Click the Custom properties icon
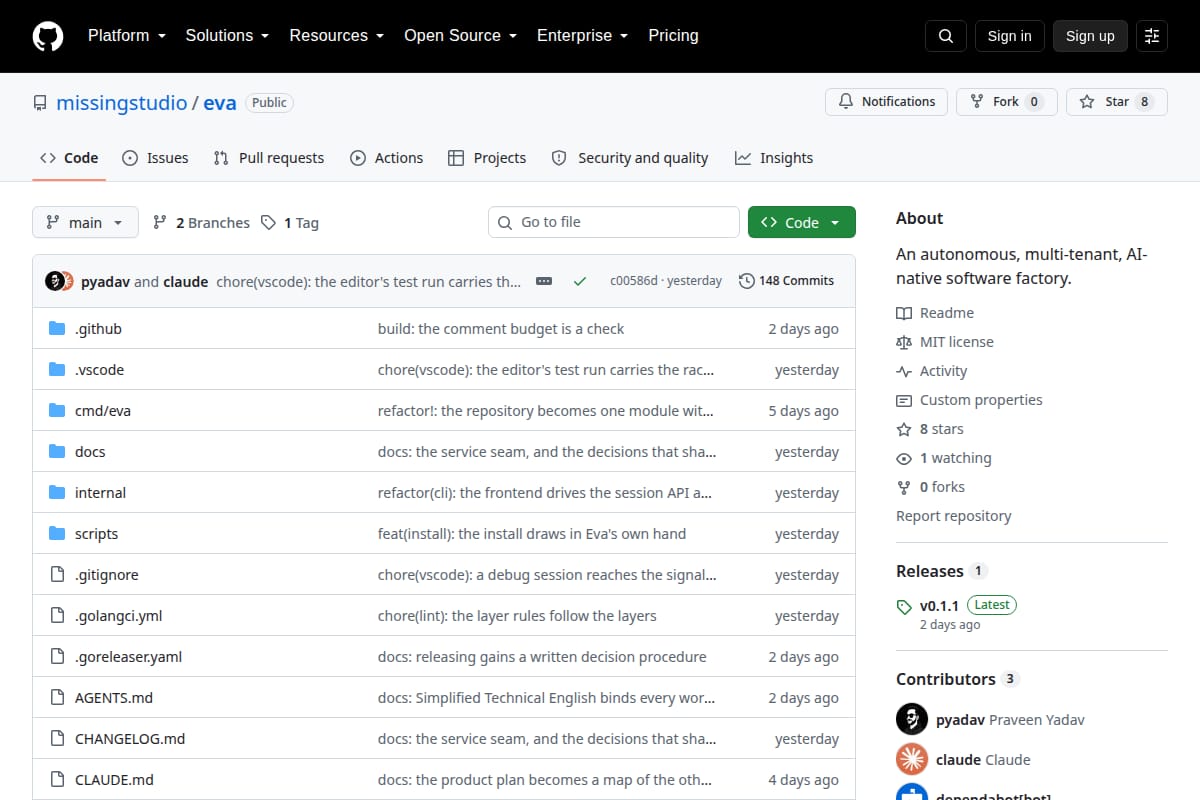 coord(904,400)
